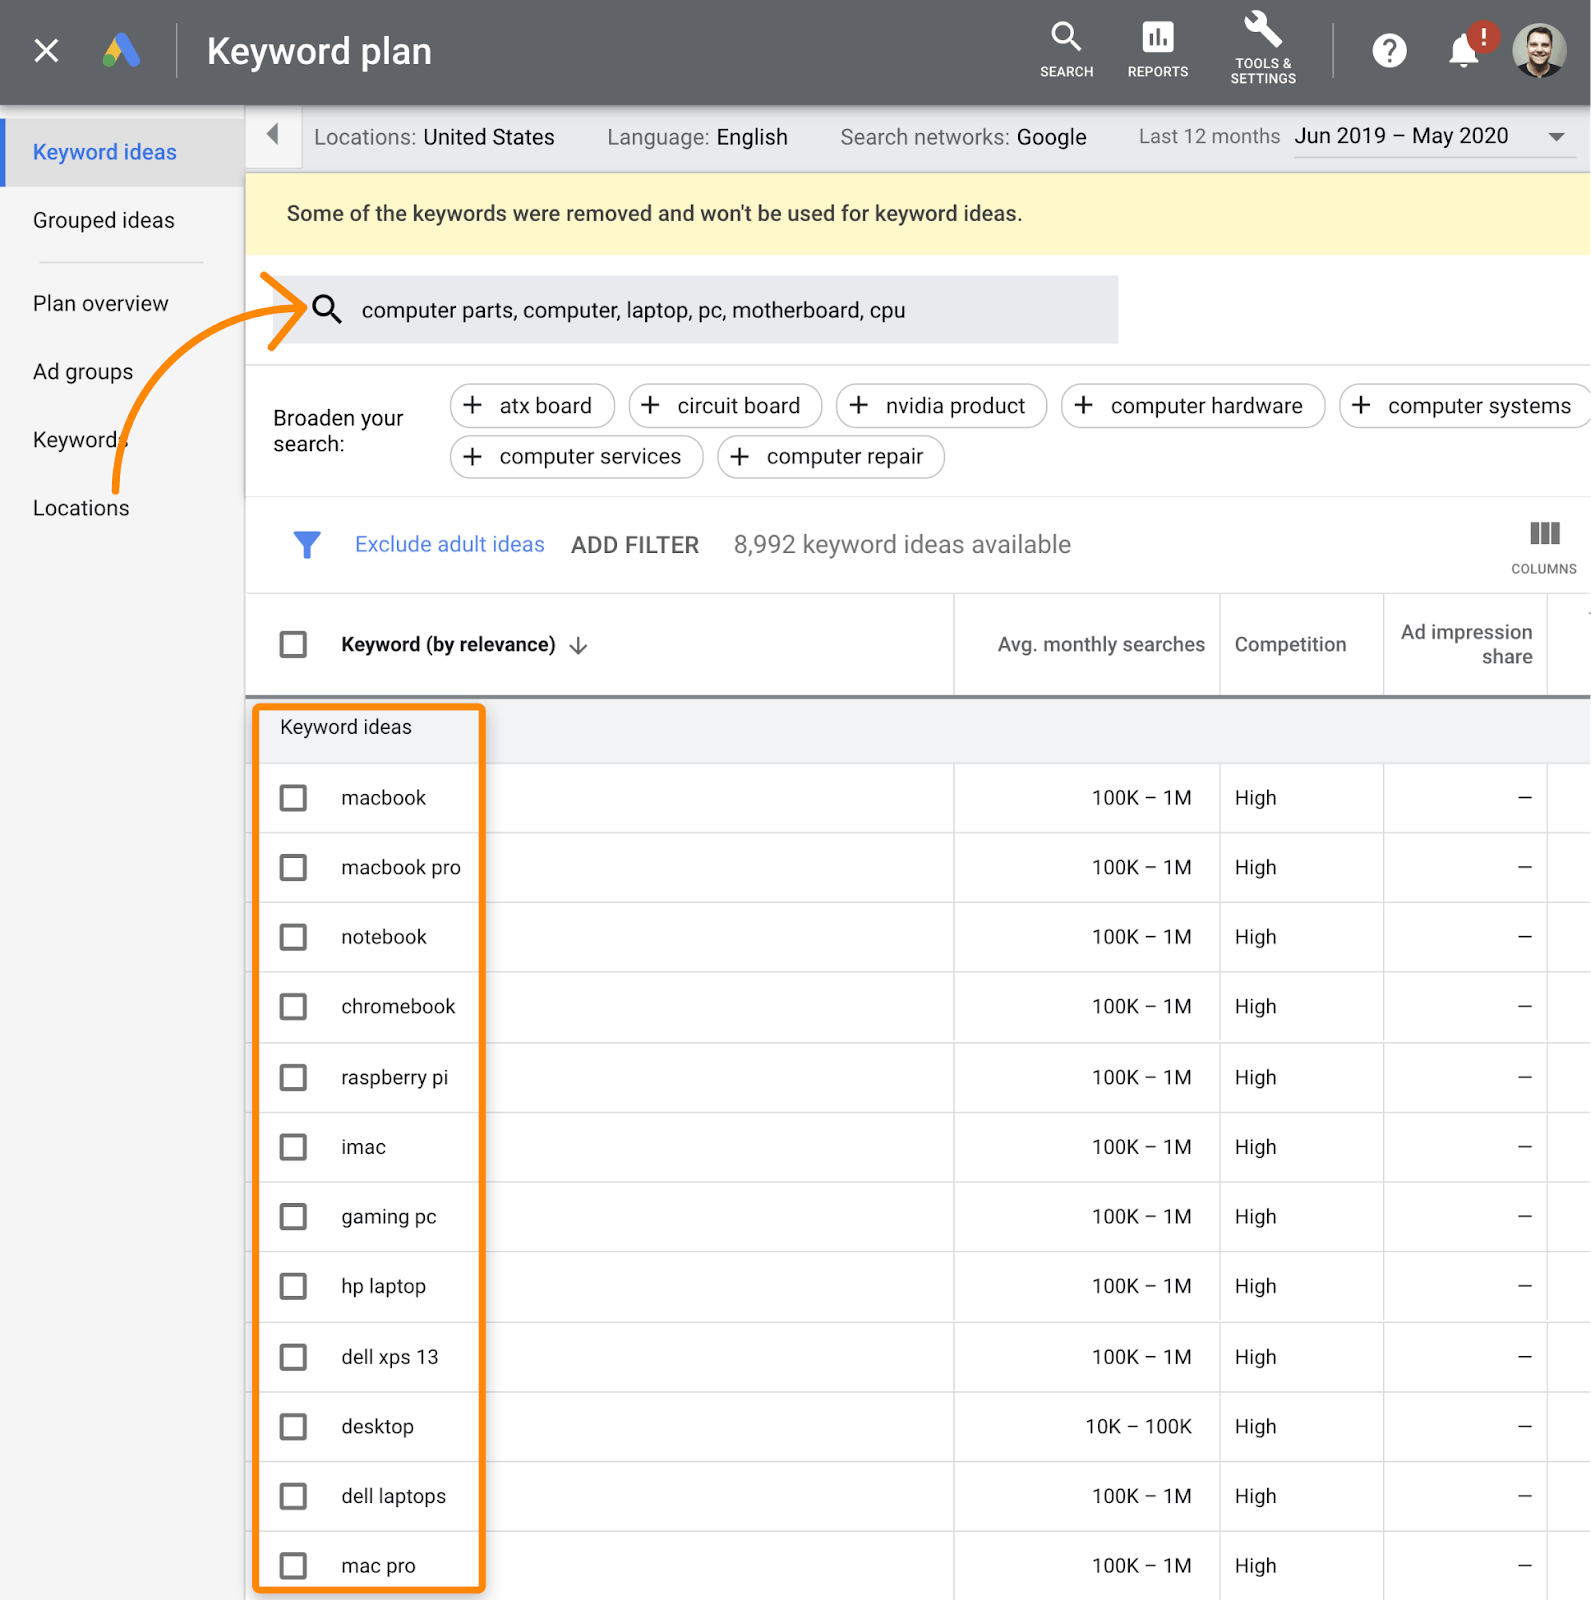
Task: Close the Keyword plan with X icon
Action: point(46,51)
